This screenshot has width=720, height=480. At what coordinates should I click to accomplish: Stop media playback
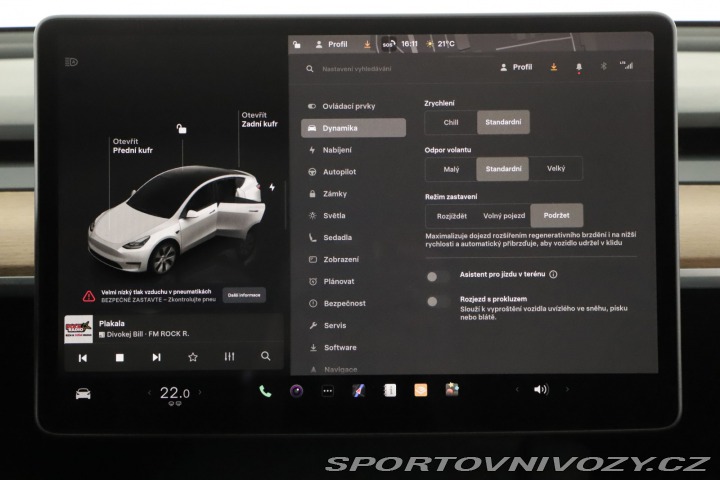click(120, 357)
